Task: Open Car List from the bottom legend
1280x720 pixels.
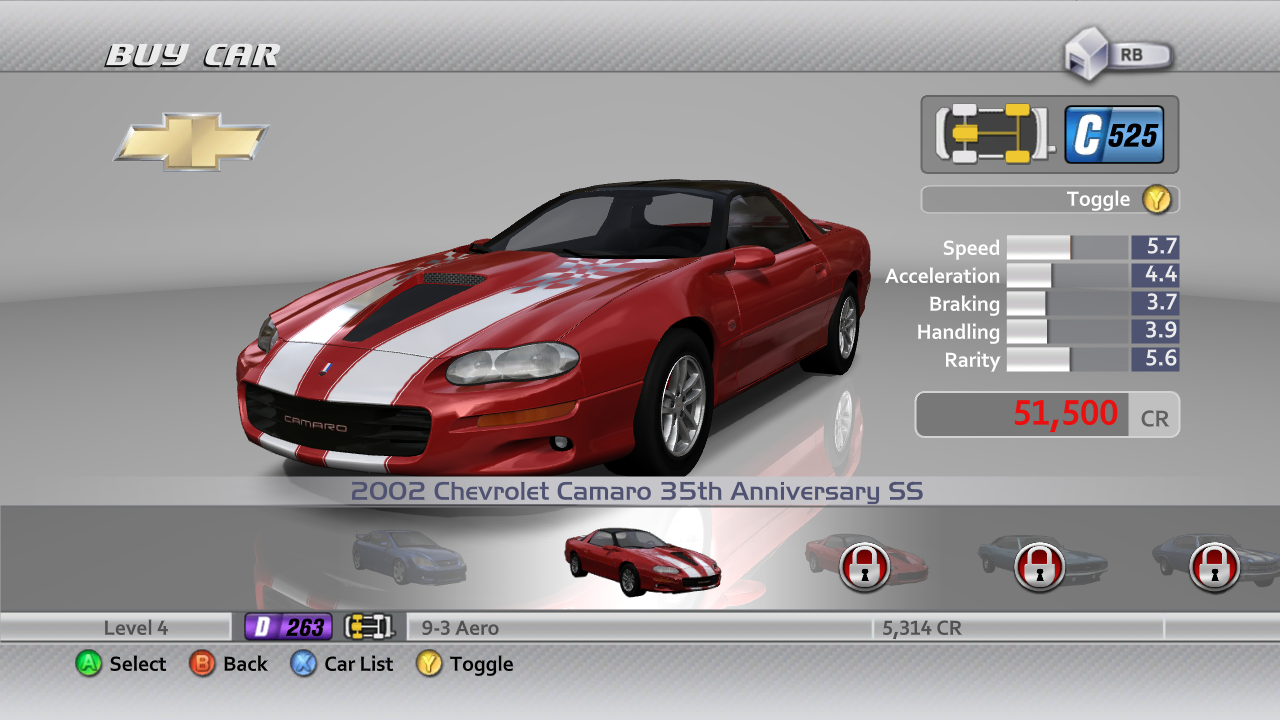Action: (359, 664)
